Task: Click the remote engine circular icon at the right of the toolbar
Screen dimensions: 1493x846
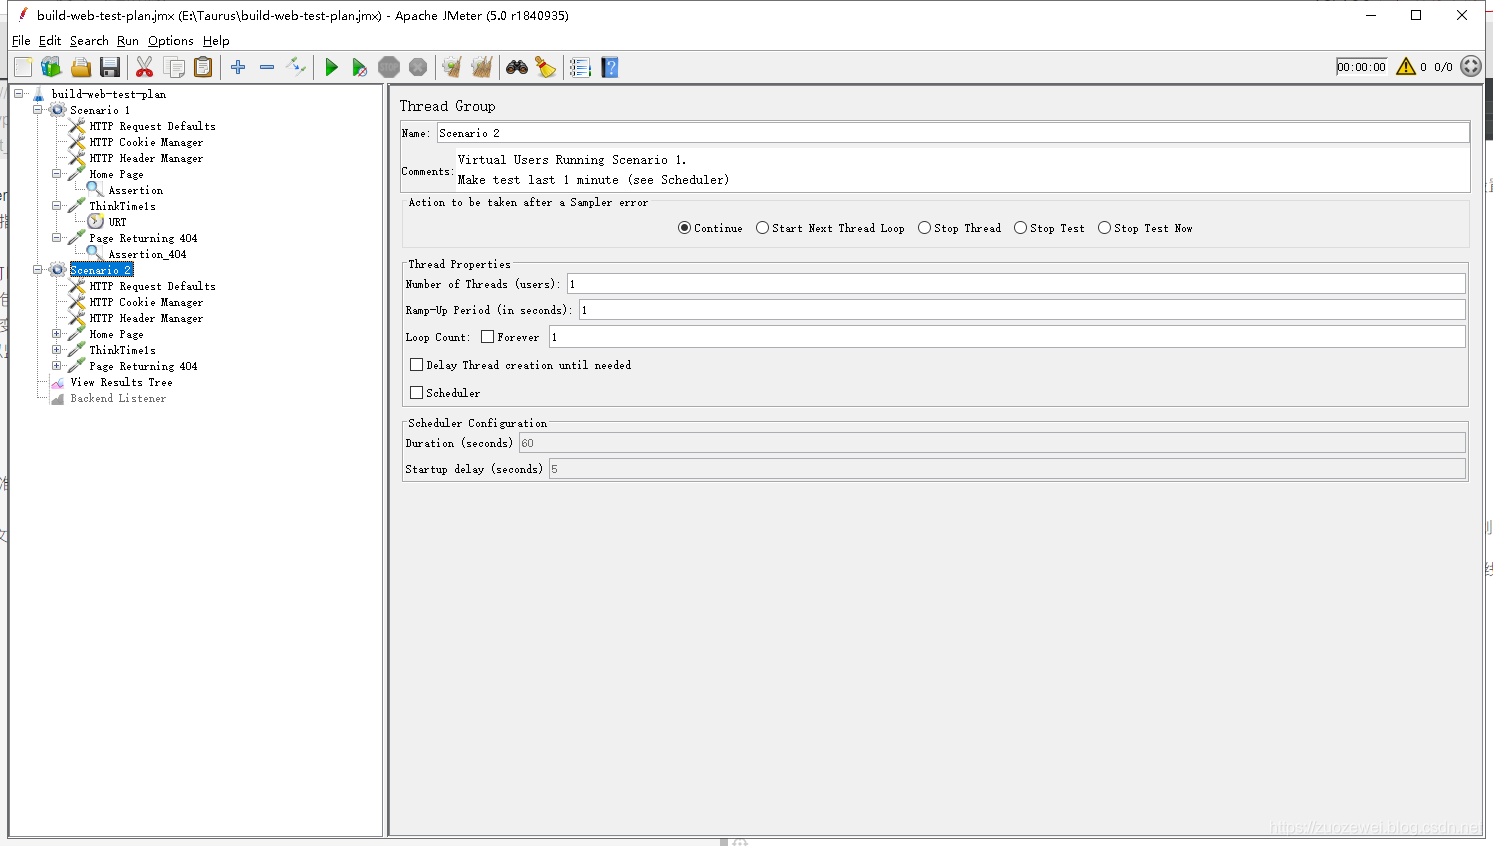Action: 1471,66
